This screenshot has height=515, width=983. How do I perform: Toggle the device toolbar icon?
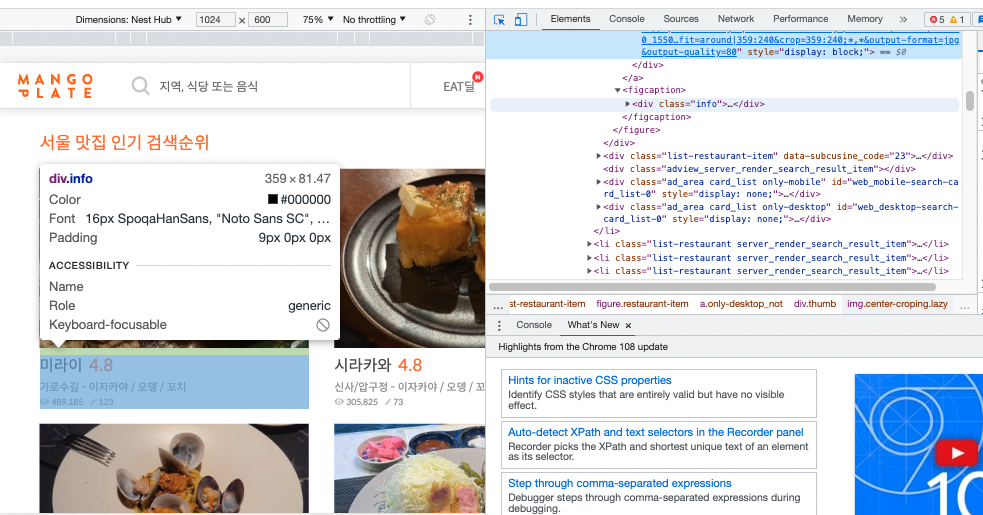[520, 19]
